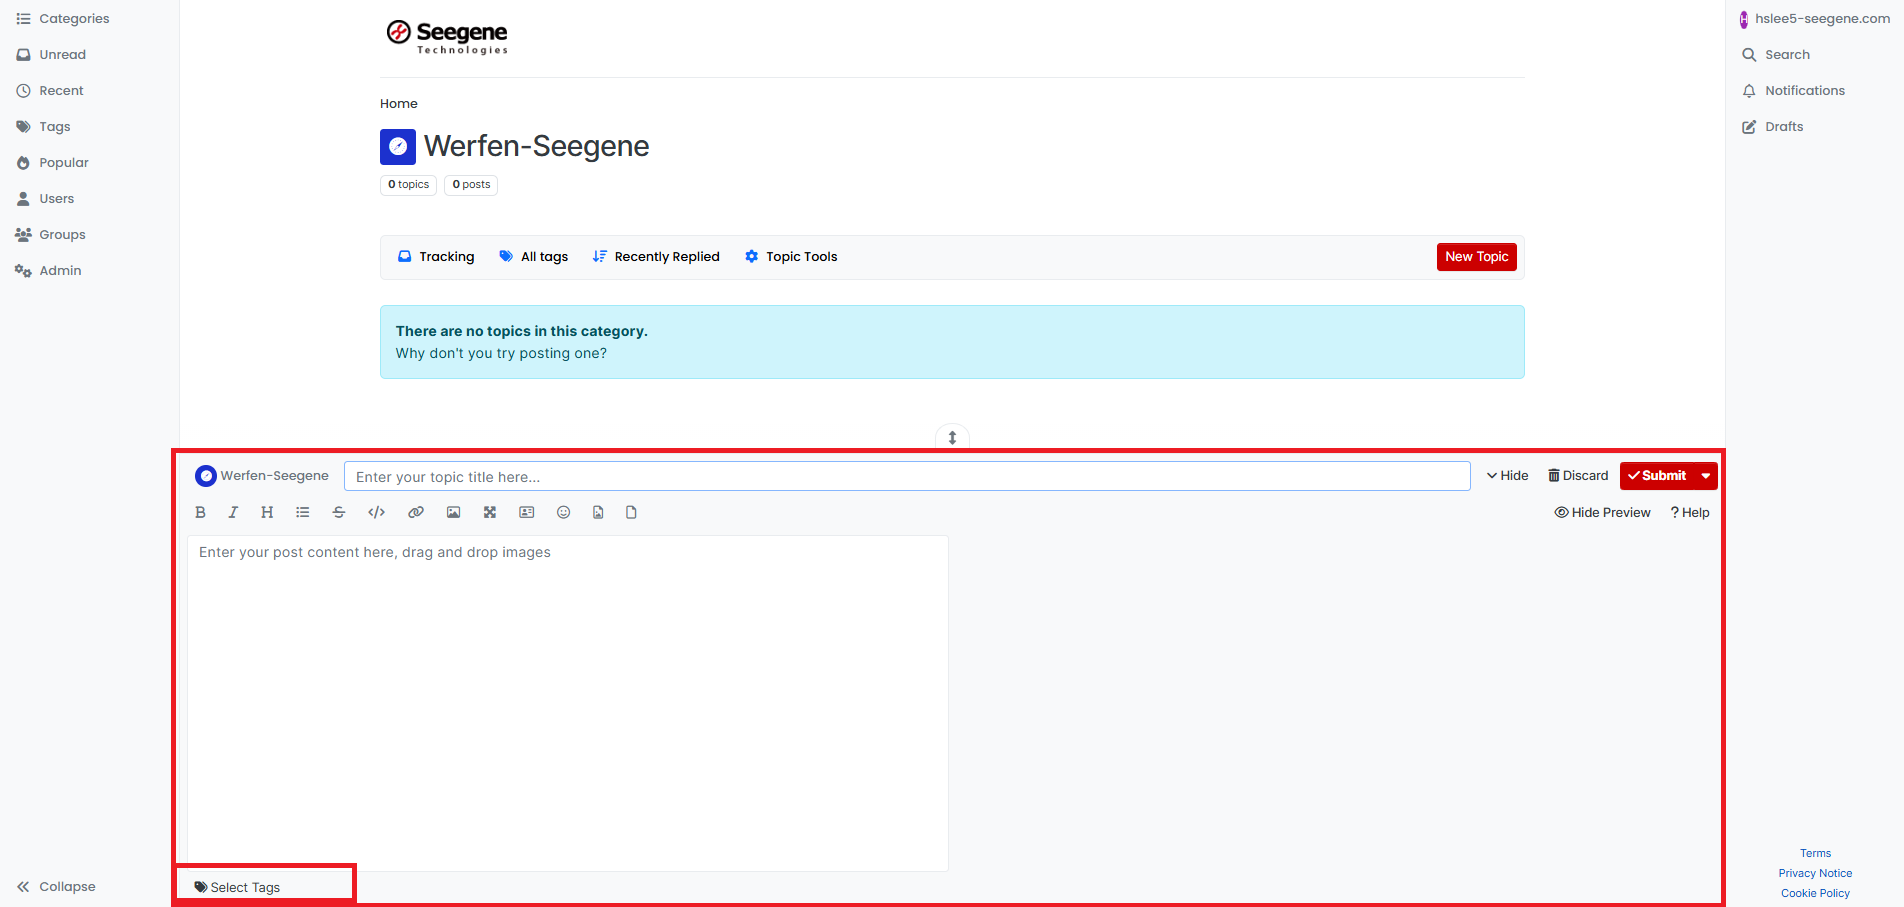Screen dimensions: 1904x907
Task: Toggle zen fullscreen mode in composer
Action: (x=490, y=512)
